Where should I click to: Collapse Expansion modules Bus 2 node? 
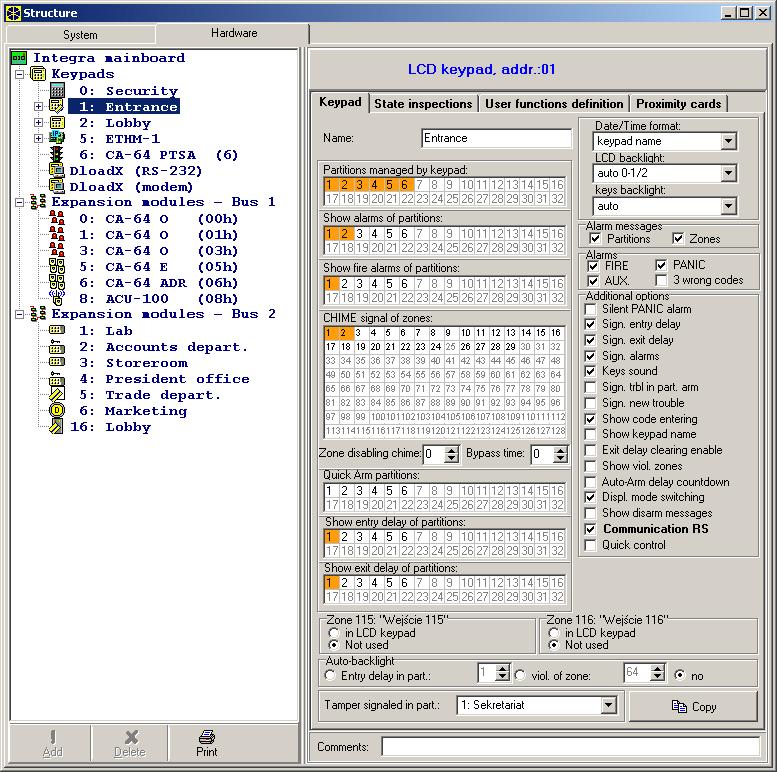tap(20, 314)
